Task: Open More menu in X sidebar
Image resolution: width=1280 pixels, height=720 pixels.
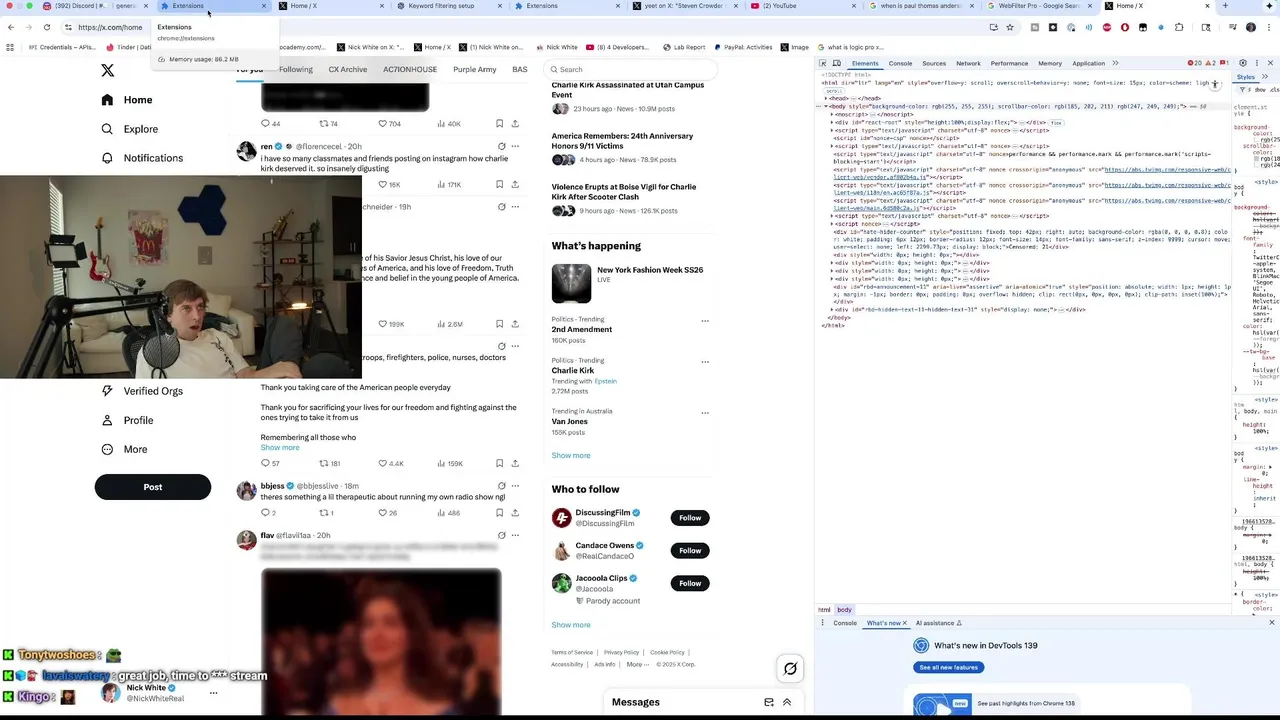Action: click(x=123, y=449)
